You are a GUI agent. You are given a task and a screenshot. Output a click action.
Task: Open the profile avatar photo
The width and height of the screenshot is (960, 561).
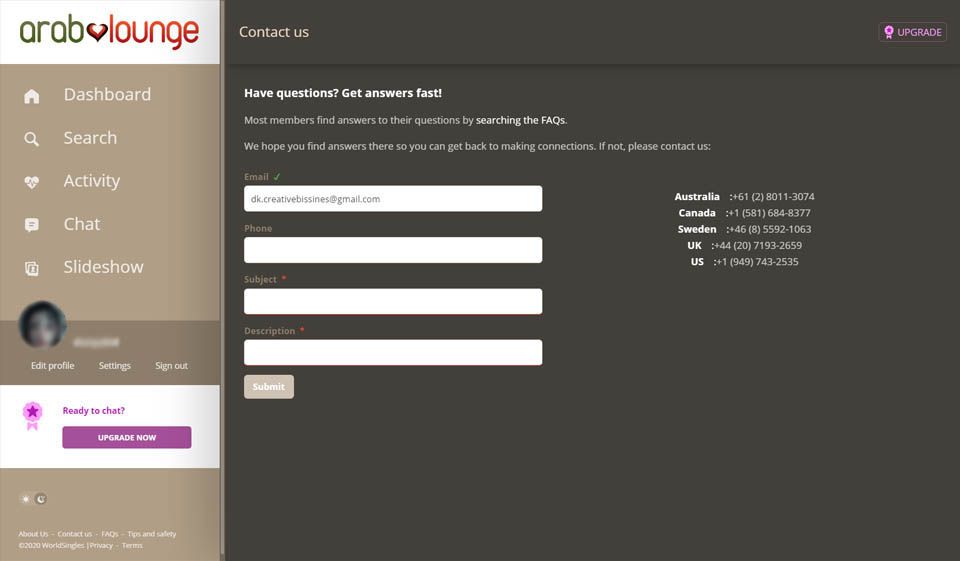[x=43, y=326]
